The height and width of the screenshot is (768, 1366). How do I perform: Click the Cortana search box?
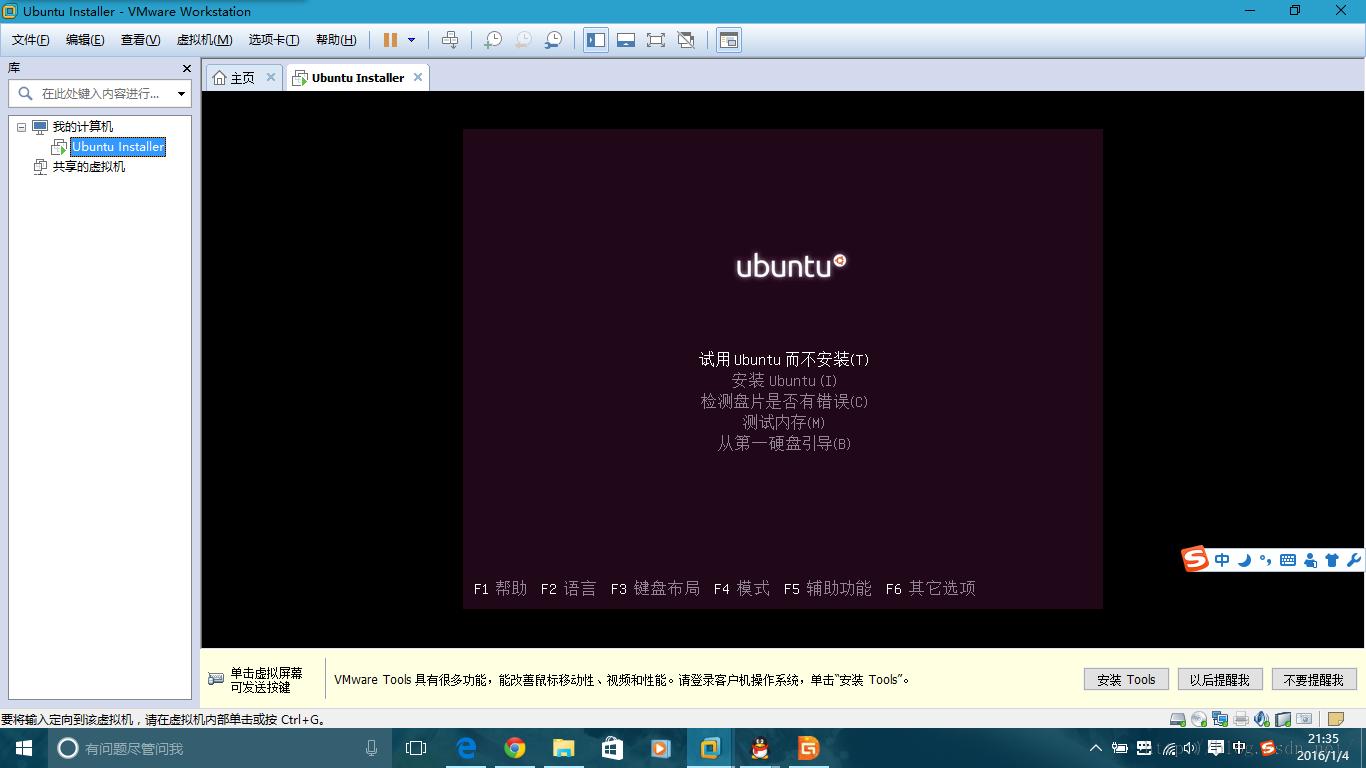tap(220, 748)
